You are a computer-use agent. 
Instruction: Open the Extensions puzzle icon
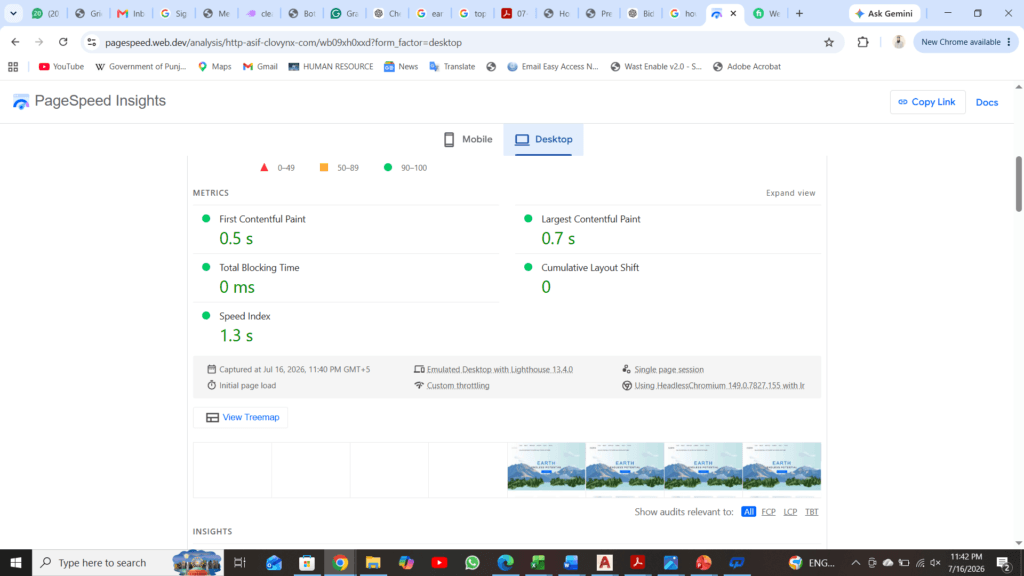point(863,42)
